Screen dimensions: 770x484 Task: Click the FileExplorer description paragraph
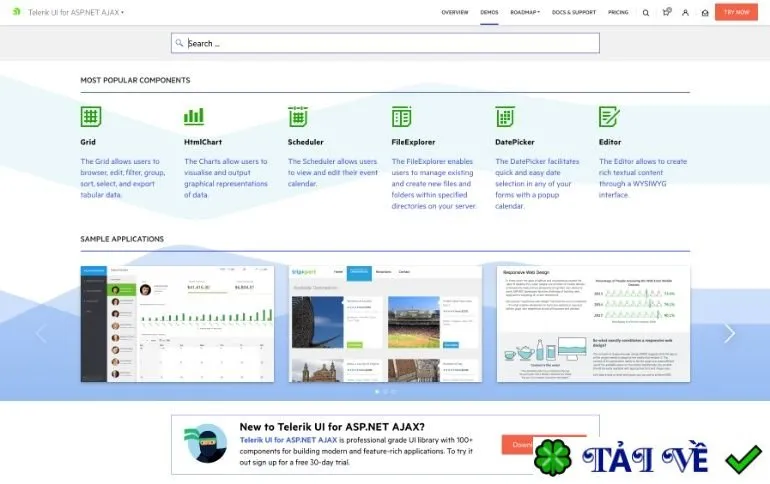[434, 184]
